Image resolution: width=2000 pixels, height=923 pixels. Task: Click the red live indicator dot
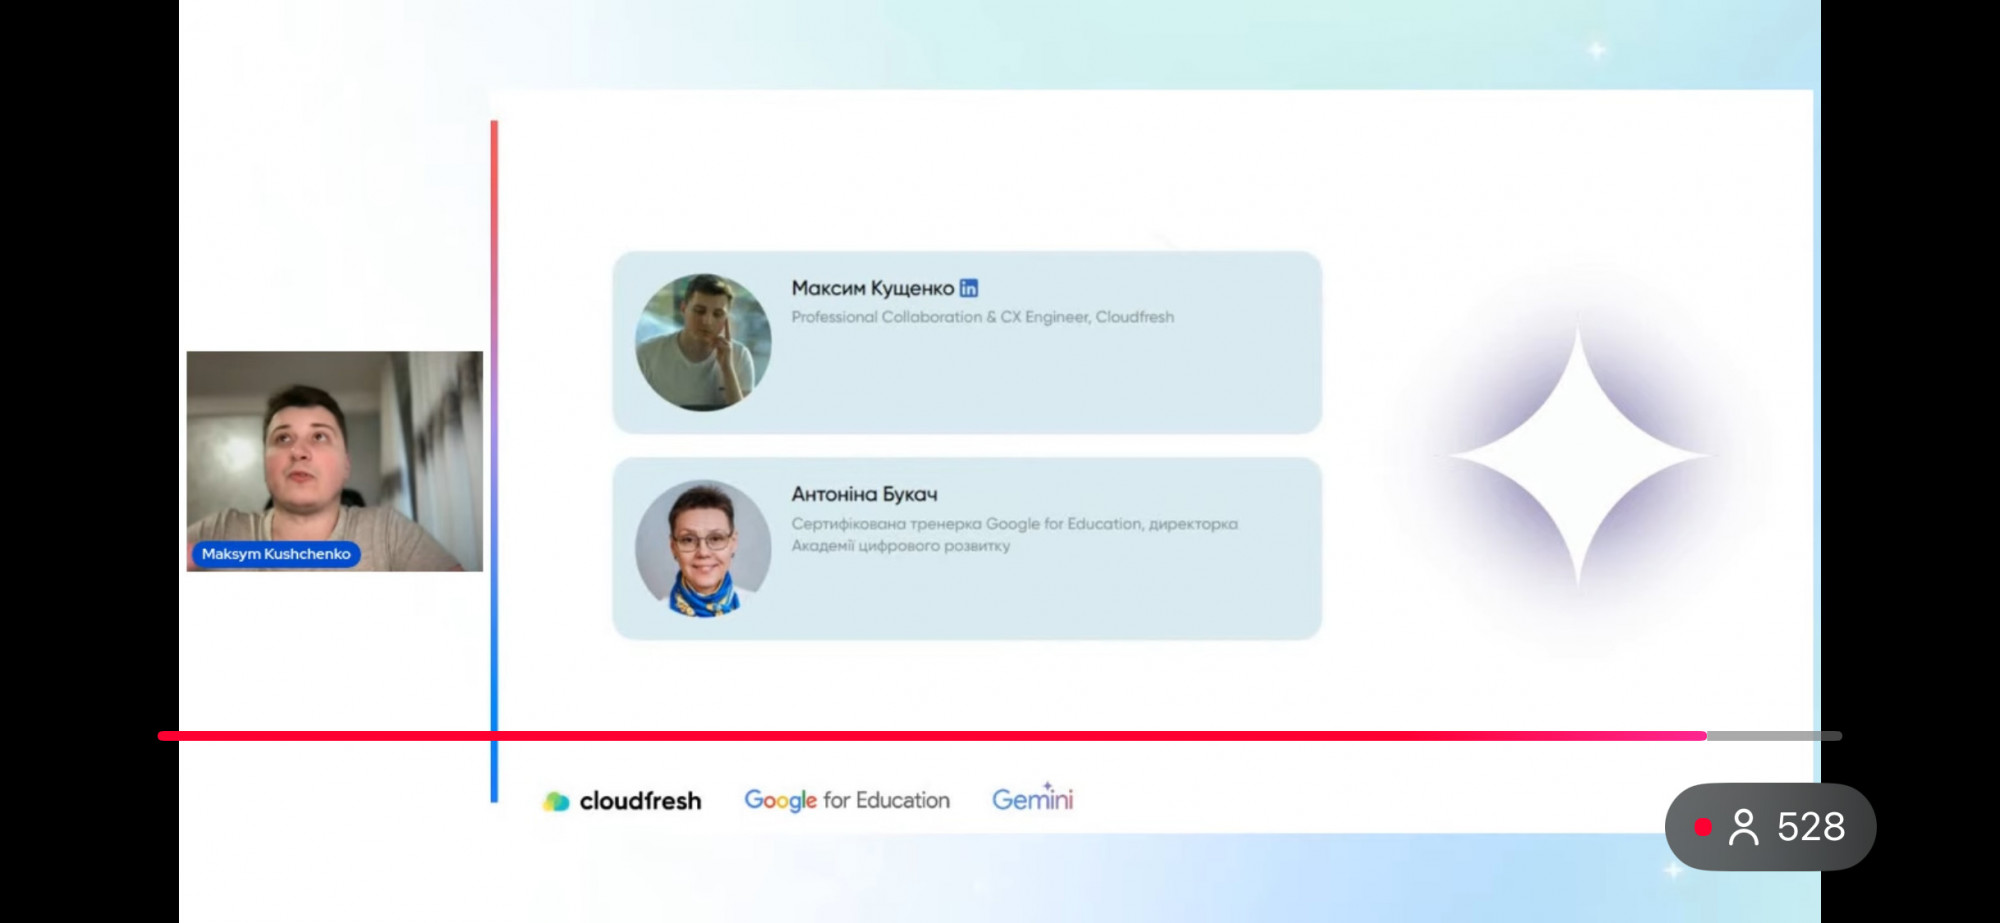click(1702, 827)
